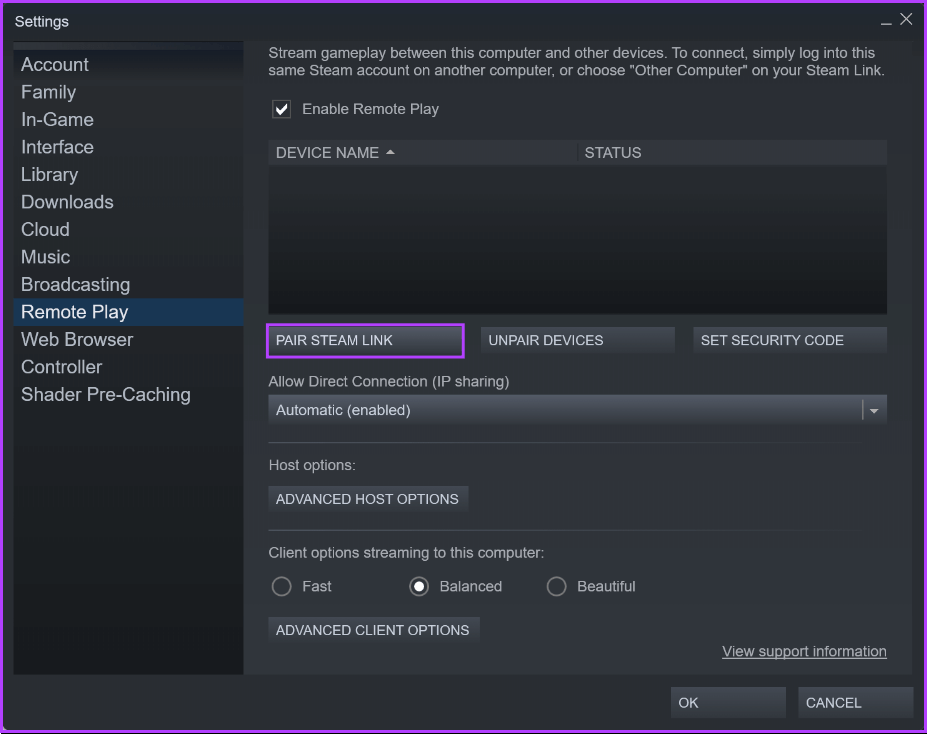Toggle Enable Remote Play checkbox
This screenshot has height=734, width=927.
click(x=281, y=109)
